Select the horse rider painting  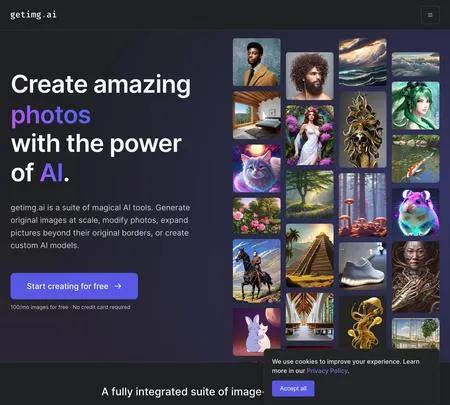(x=257, y=271)
